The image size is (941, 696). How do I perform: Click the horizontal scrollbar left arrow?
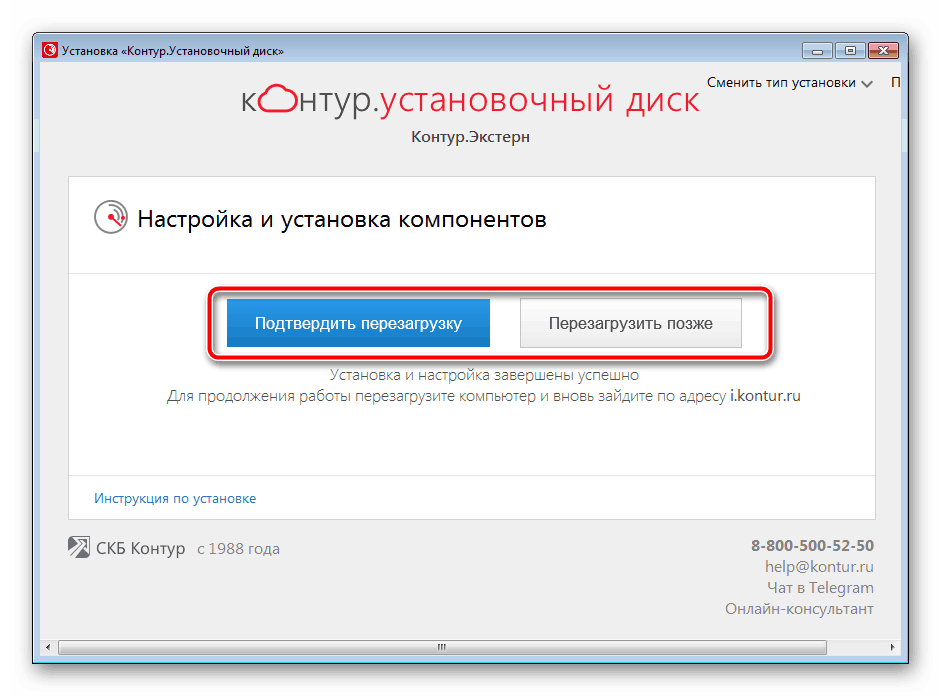click(x=48, y=648)
